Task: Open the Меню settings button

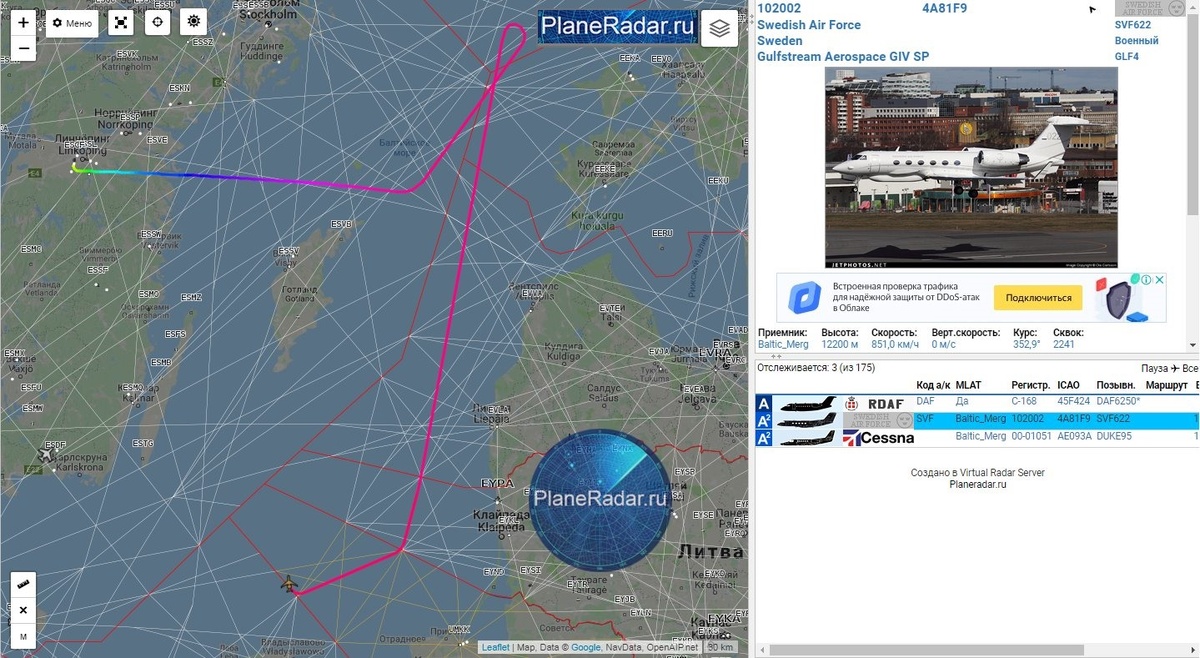Action: point(72,23)
